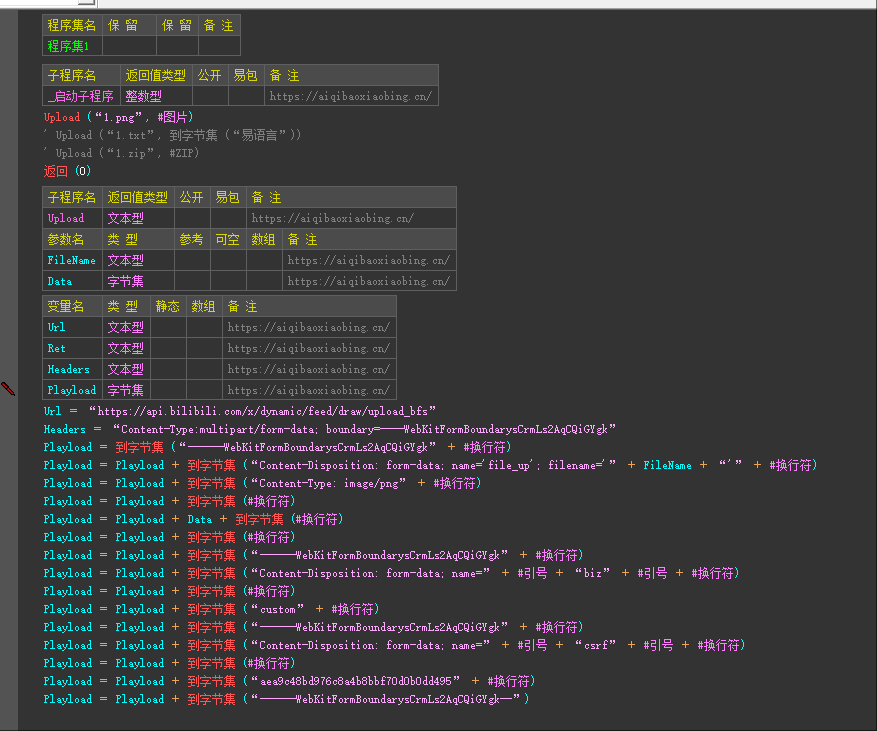Click the 静态 column header
This screenshot has width=877, height=731.
click(168, 306)
